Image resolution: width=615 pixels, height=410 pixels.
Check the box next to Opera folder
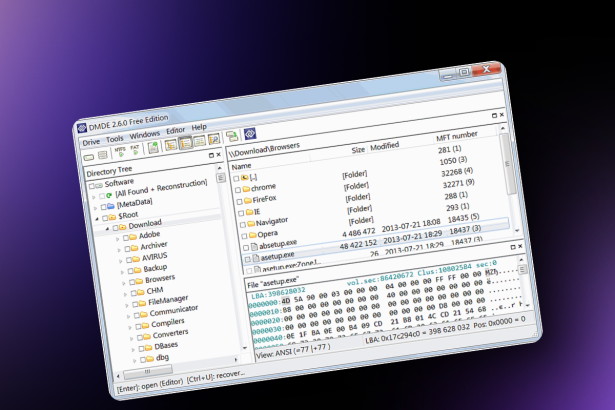click(235, 234)
